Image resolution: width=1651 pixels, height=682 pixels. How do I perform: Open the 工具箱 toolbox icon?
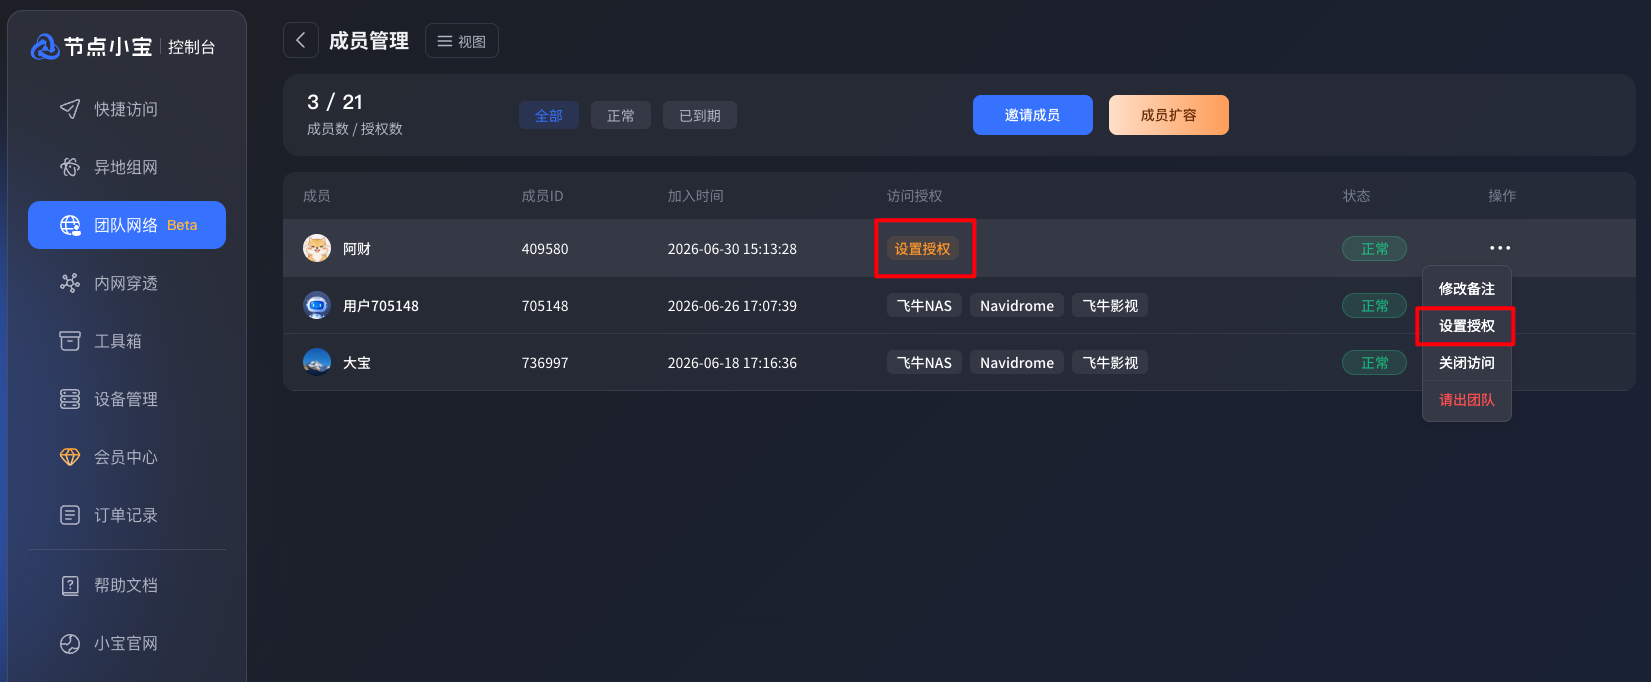point(70,341)
